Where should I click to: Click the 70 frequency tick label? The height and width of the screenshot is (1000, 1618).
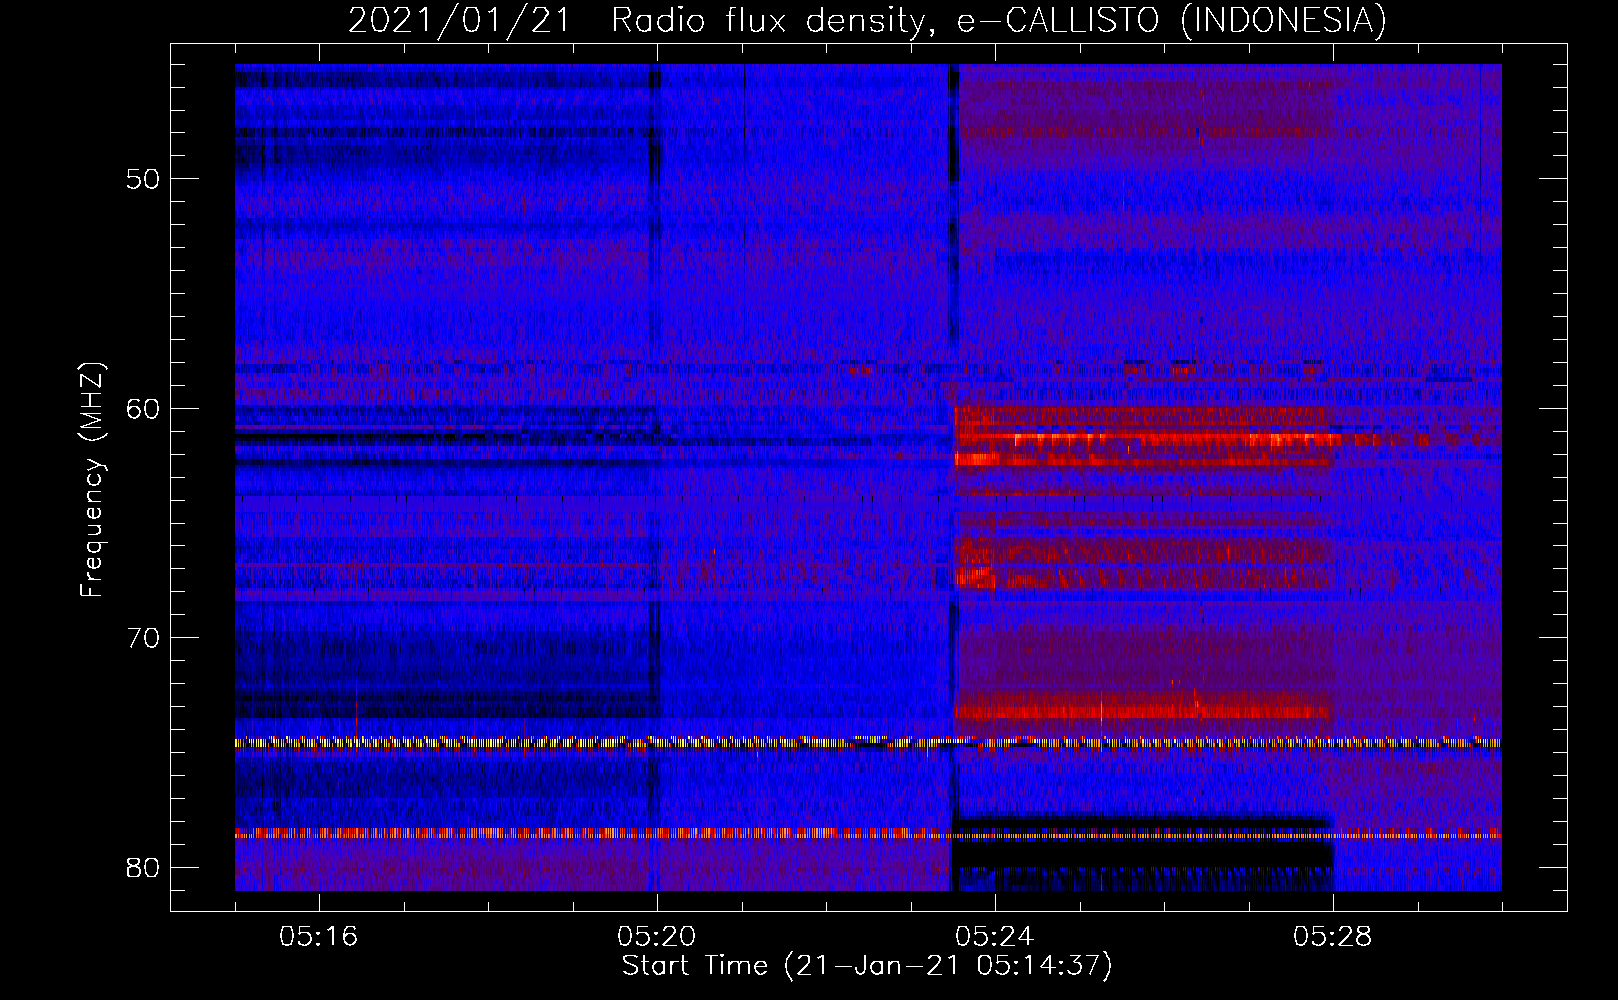[x=144, y=638]
